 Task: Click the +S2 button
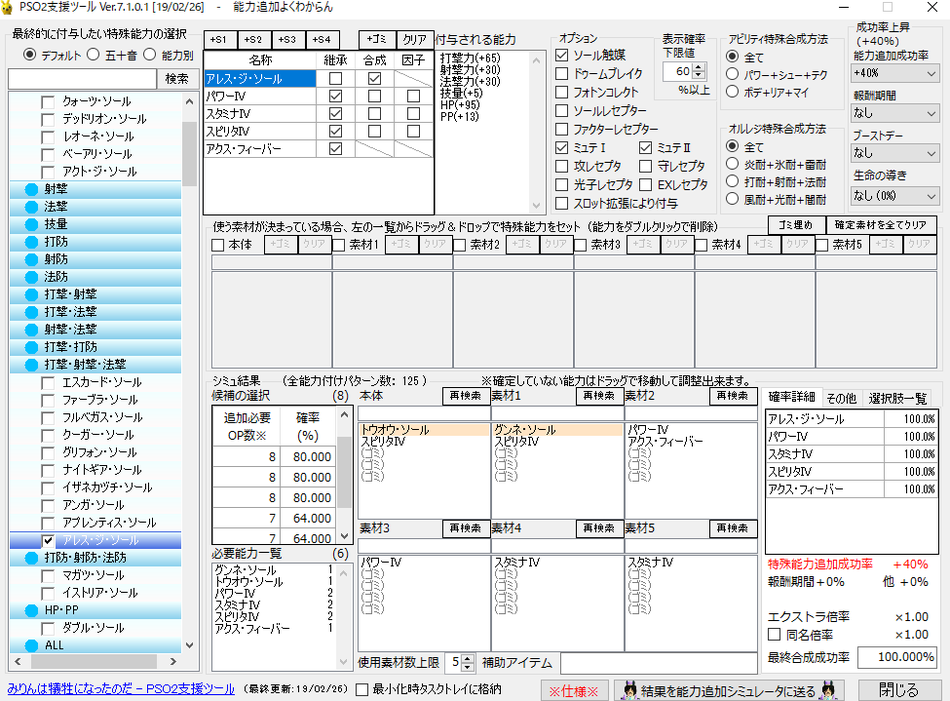tap(253, 40)
